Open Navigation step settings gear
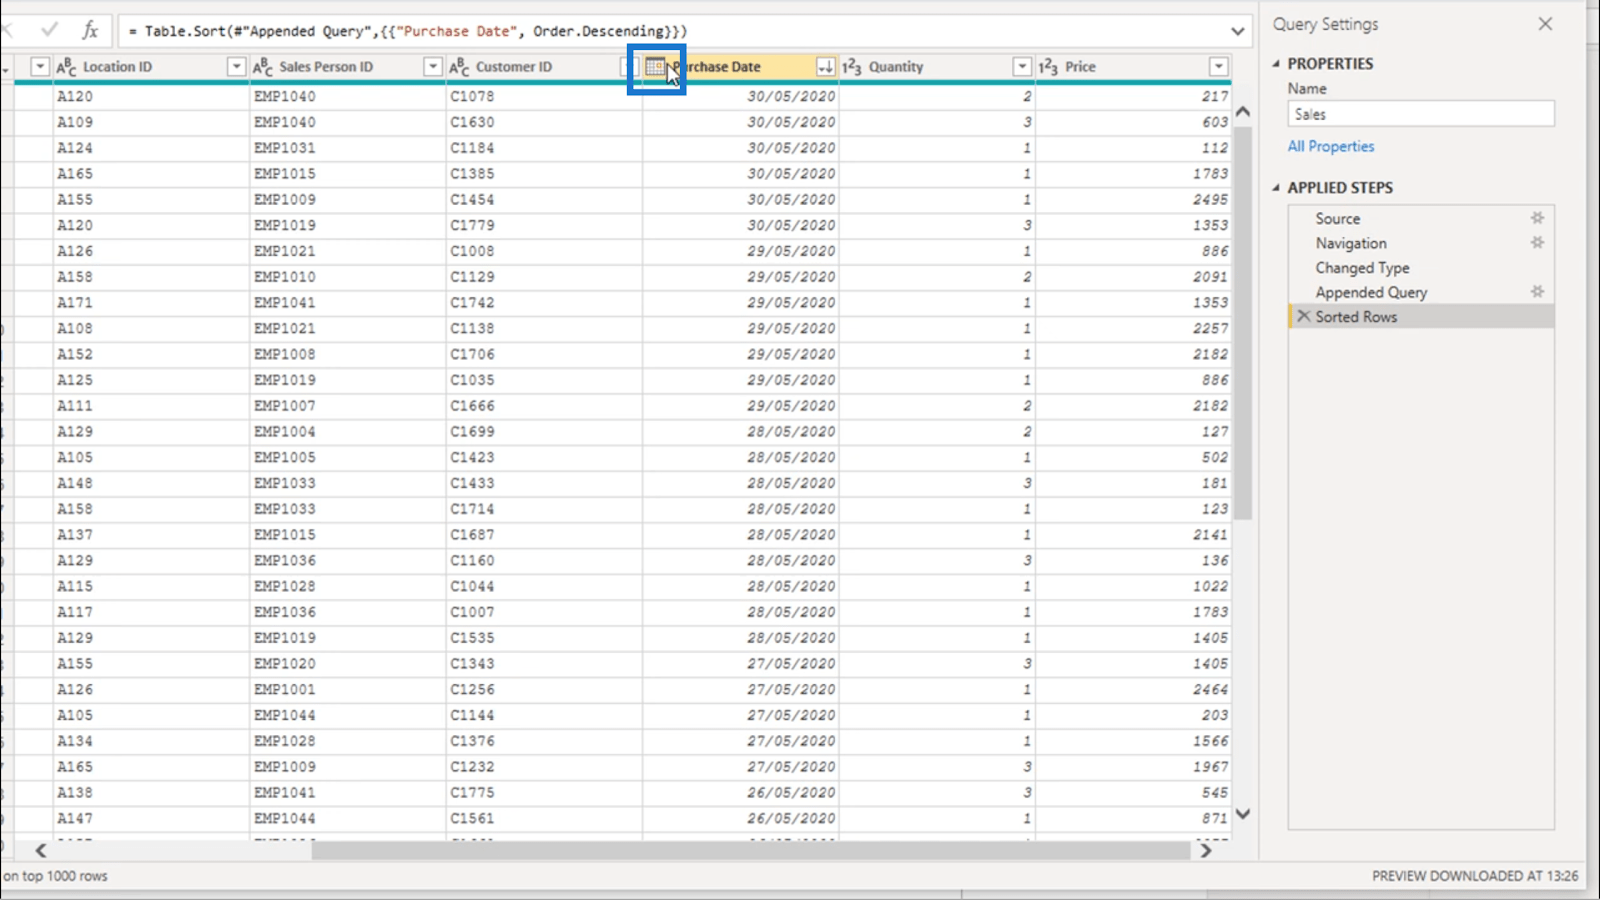Image resolution: width=1600 pixels, height=900 pixels. click(x=1537, y=243)
